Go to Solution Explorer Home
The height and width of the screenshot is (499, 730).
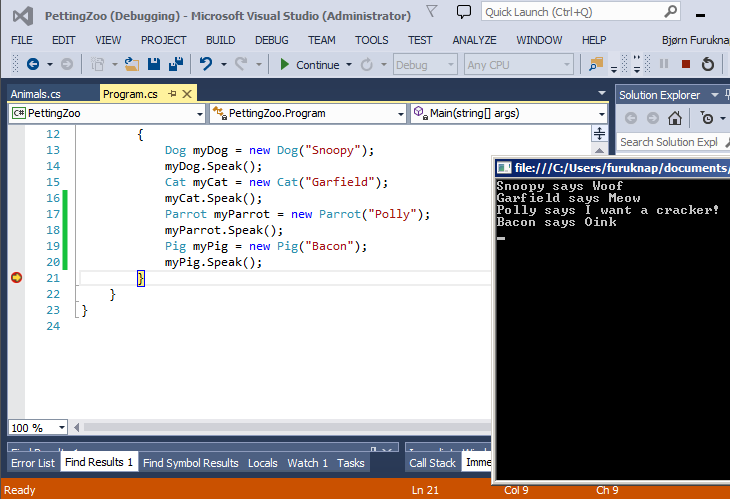tap(675, 118)
